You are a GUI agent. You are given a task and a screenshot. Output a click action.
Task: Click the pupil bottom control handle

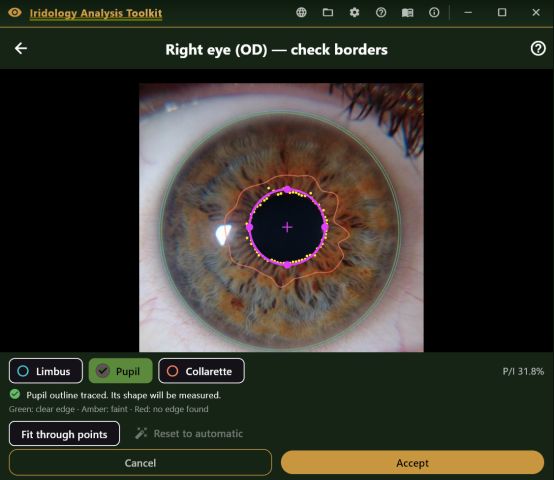(x=287, y=265)
